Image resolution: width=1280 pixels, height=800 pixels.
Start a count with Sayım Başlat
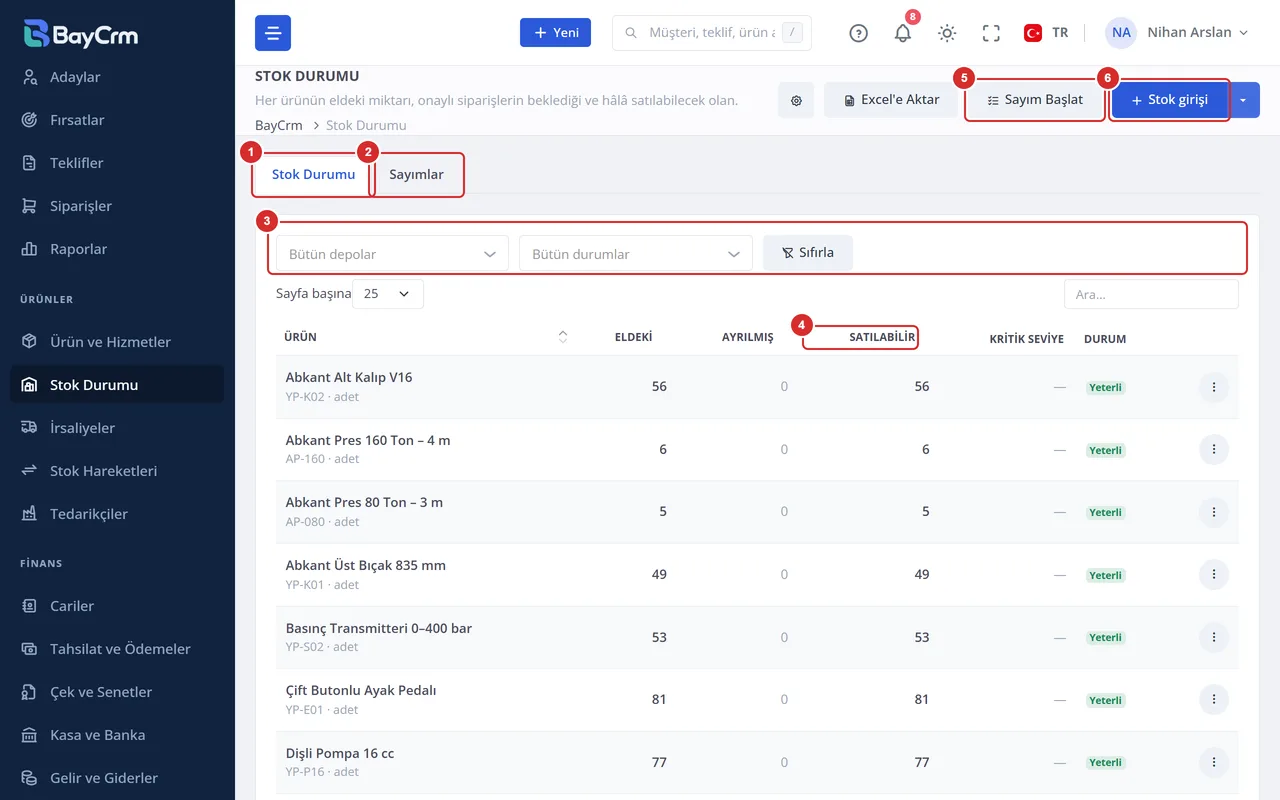[1035, 100]
